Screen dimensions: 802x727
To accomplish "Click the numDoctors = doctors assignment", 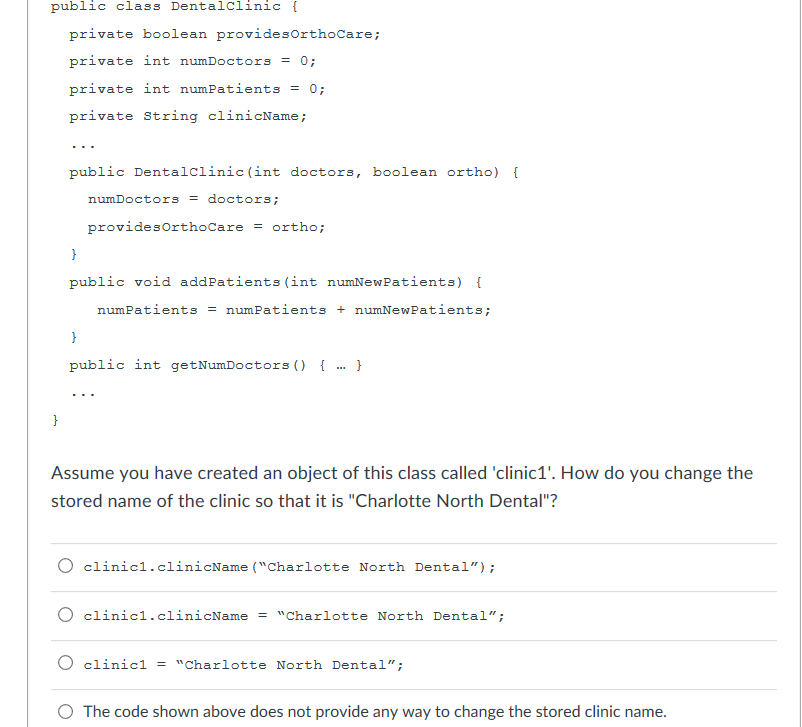I will (x=183, y=199).
